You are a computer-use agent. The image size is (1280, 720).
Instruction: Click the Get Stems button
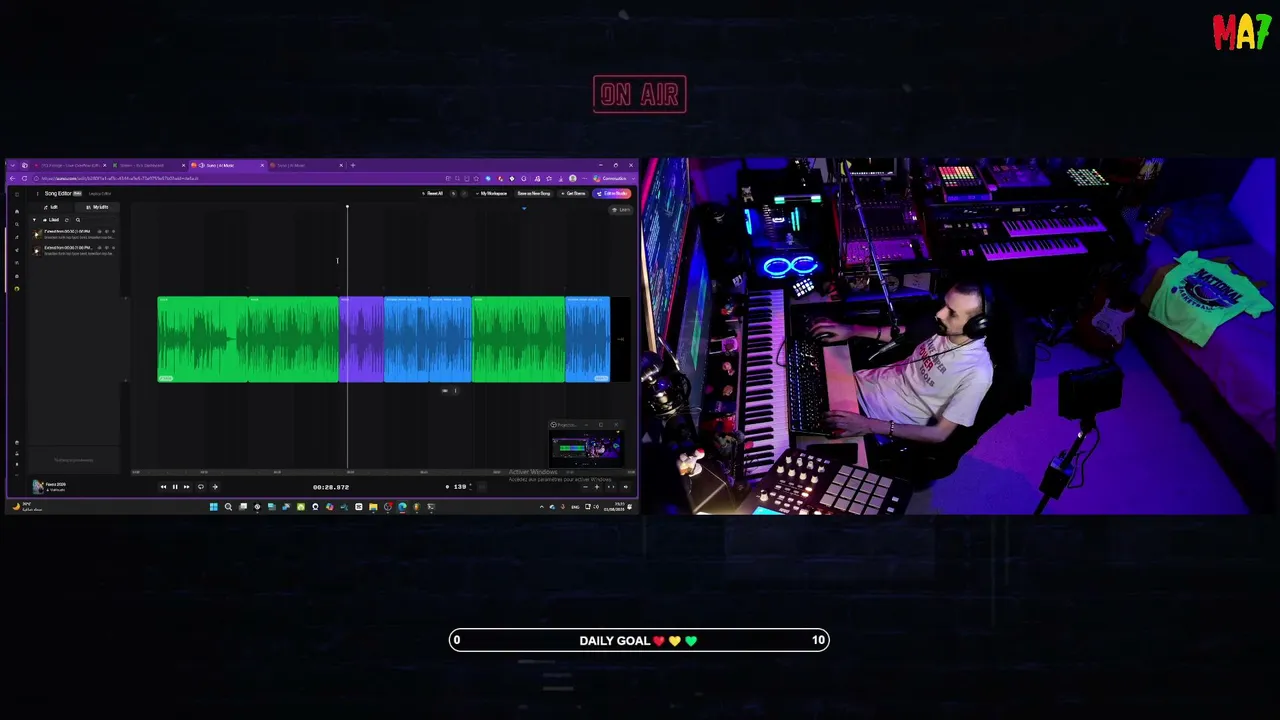(x=574, y=193)
